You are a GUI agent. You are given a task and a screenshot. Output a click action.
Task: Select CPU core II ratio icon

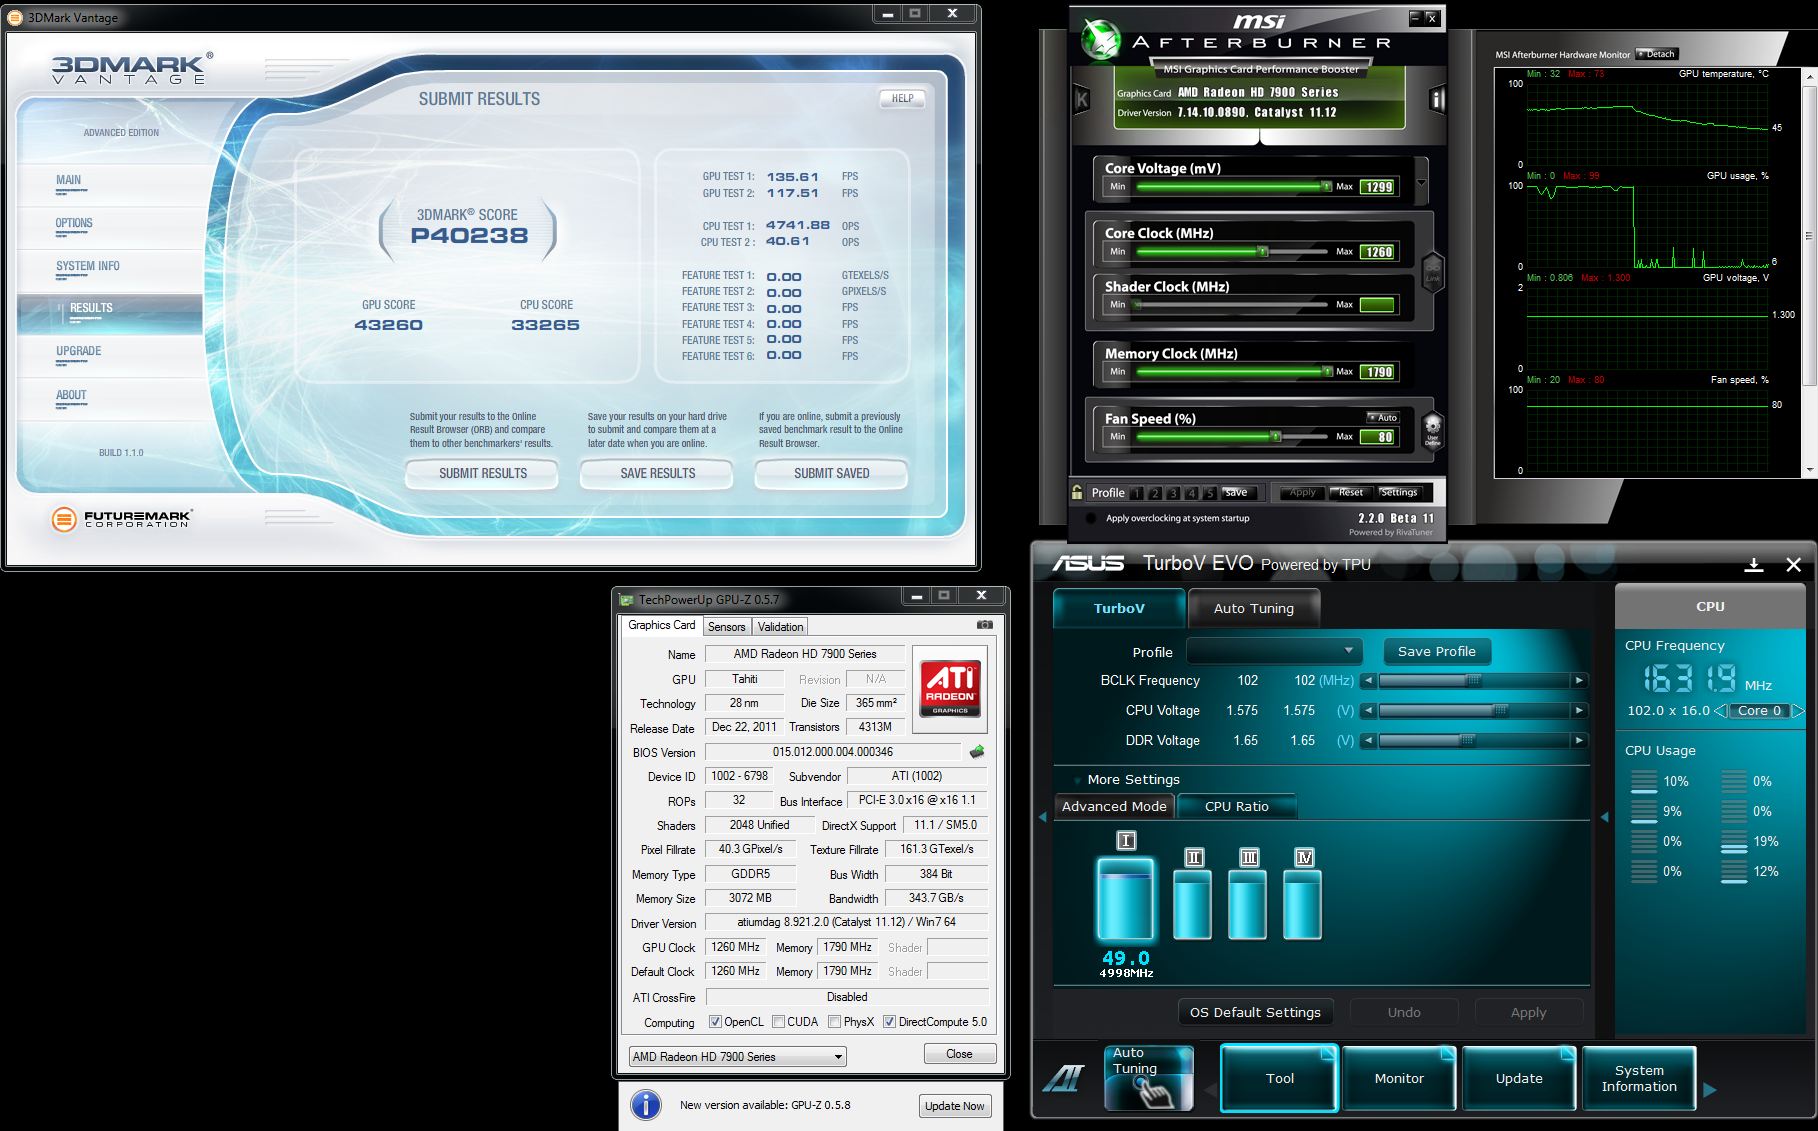[x=1193, y=857]
